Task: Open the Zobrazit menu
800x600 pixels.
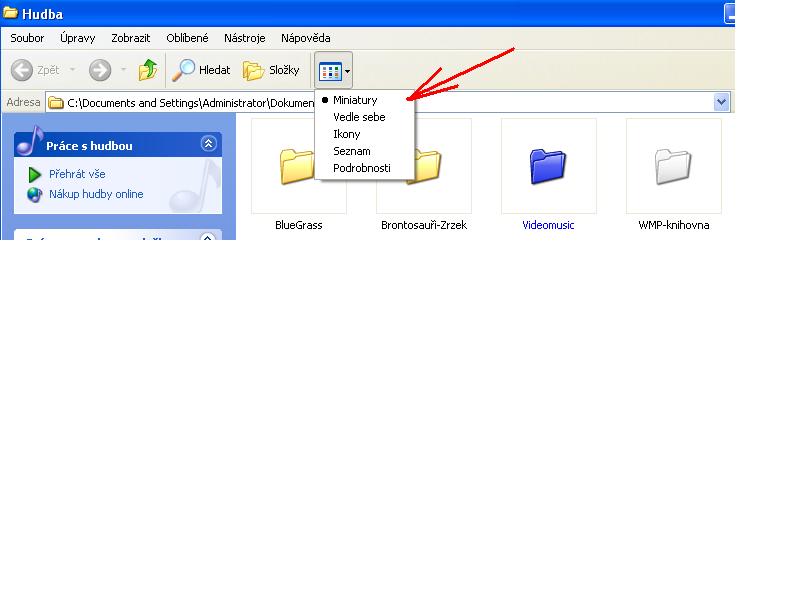Action: coord(131,38)
